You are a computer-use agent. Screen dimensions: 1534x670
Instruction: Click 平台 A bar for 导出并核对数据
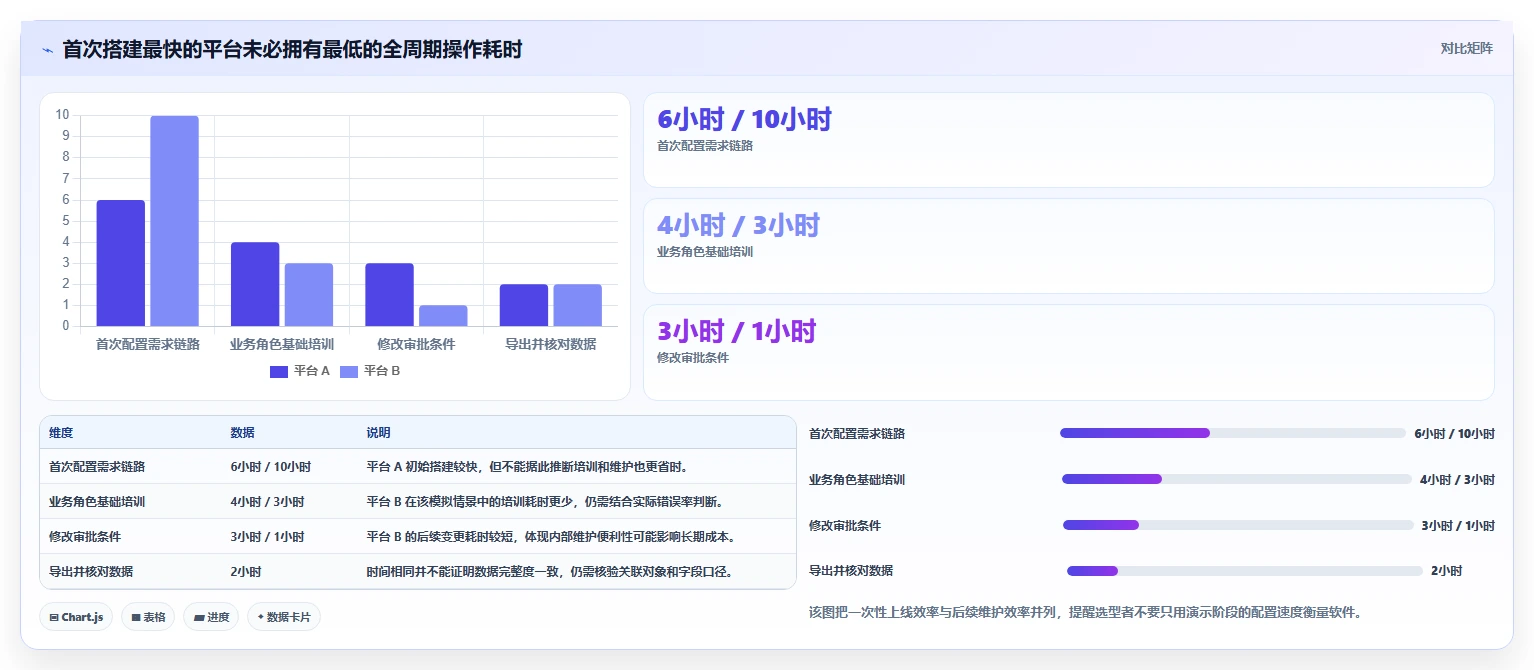[524, 305]
